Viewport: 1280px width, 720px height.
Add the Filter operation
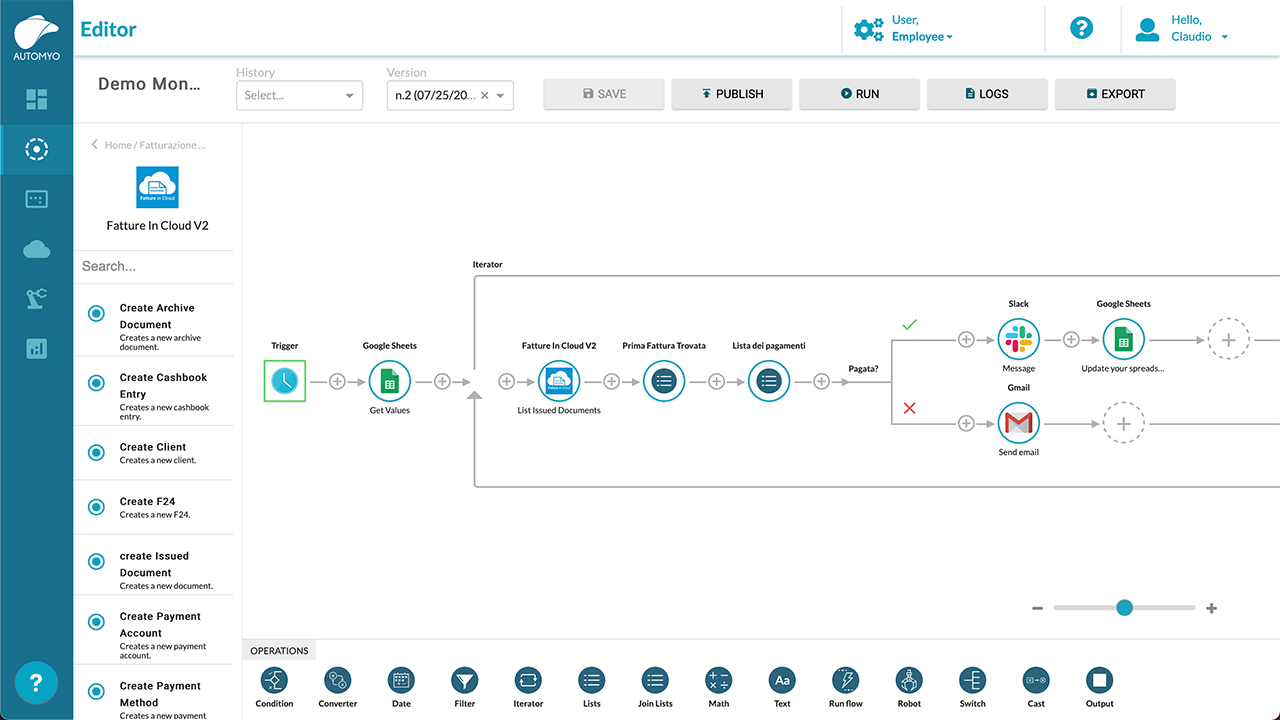465,681
